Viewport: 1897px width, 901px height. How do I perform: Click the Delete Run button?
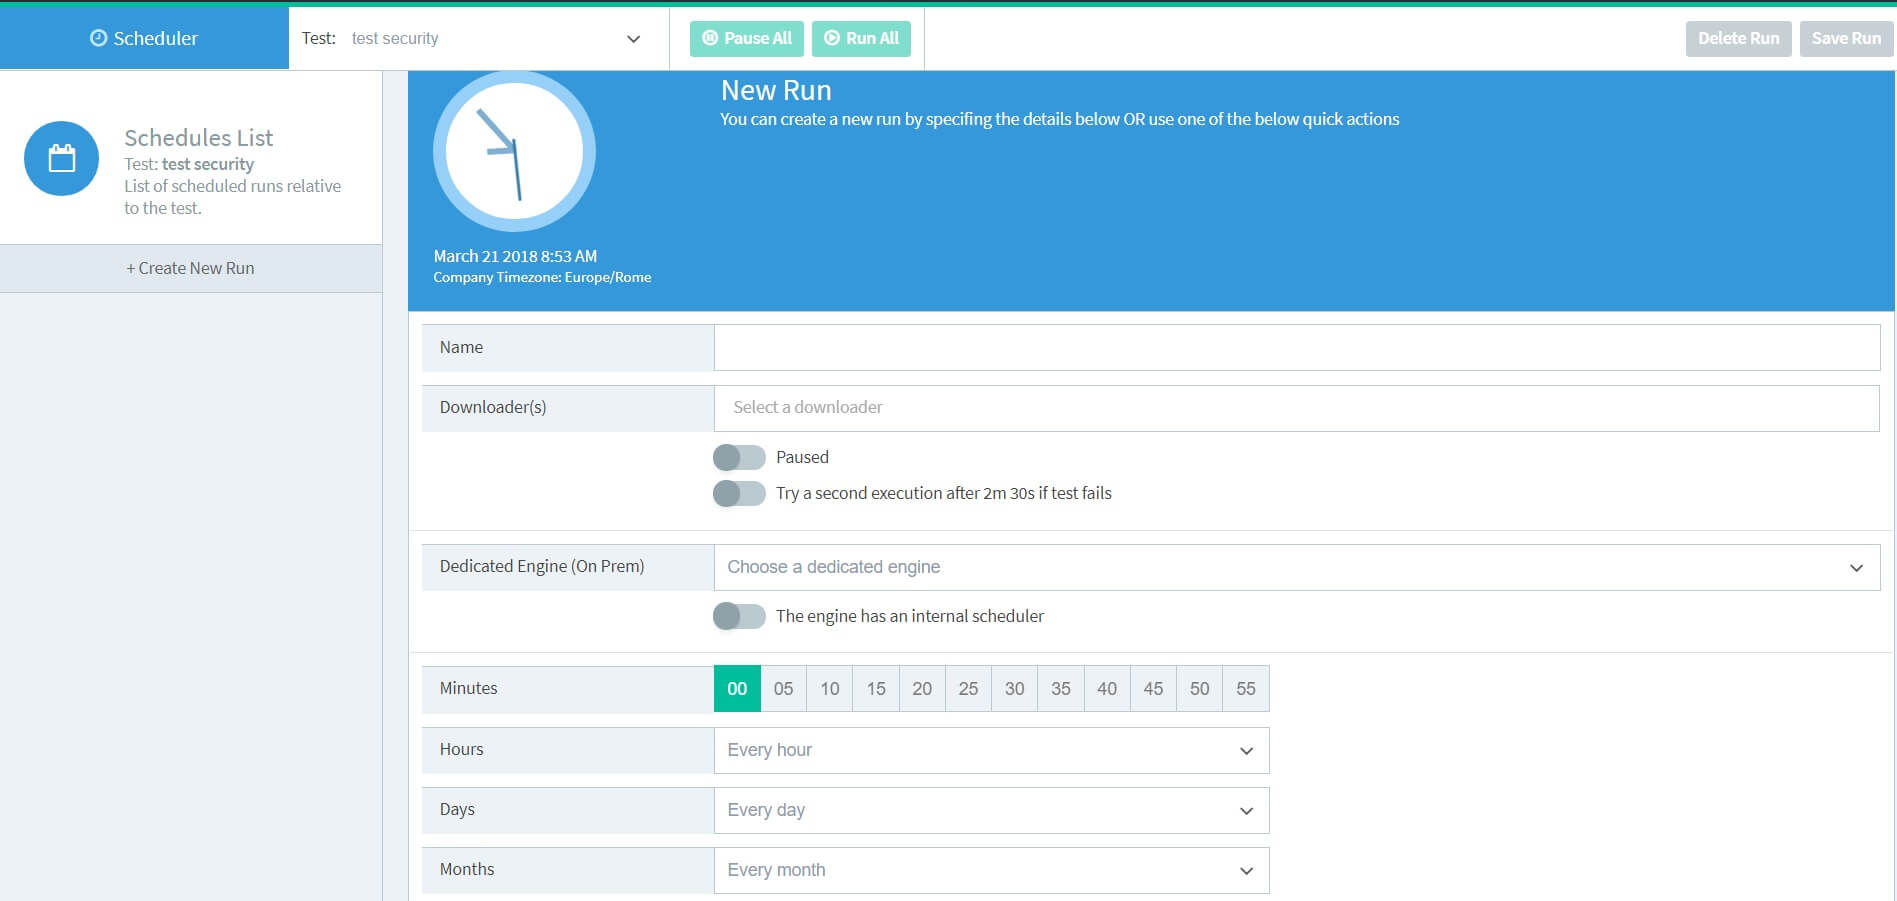[x=1738, y=38]
